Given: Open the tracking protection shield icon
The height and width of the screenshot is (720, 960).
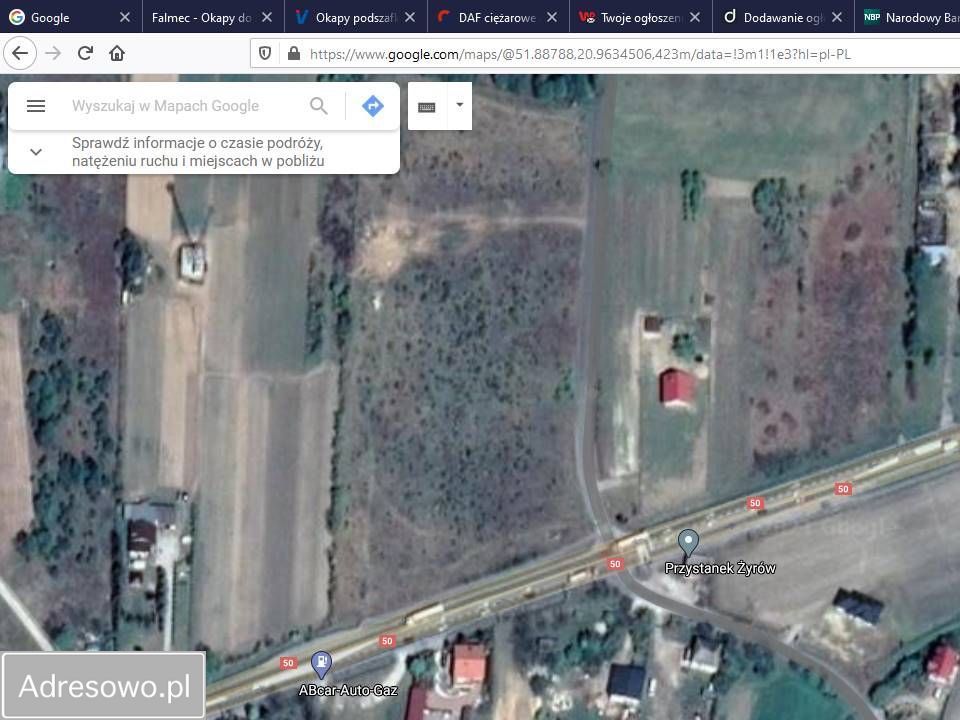Looking at the screenshot, I should (264, 54).
